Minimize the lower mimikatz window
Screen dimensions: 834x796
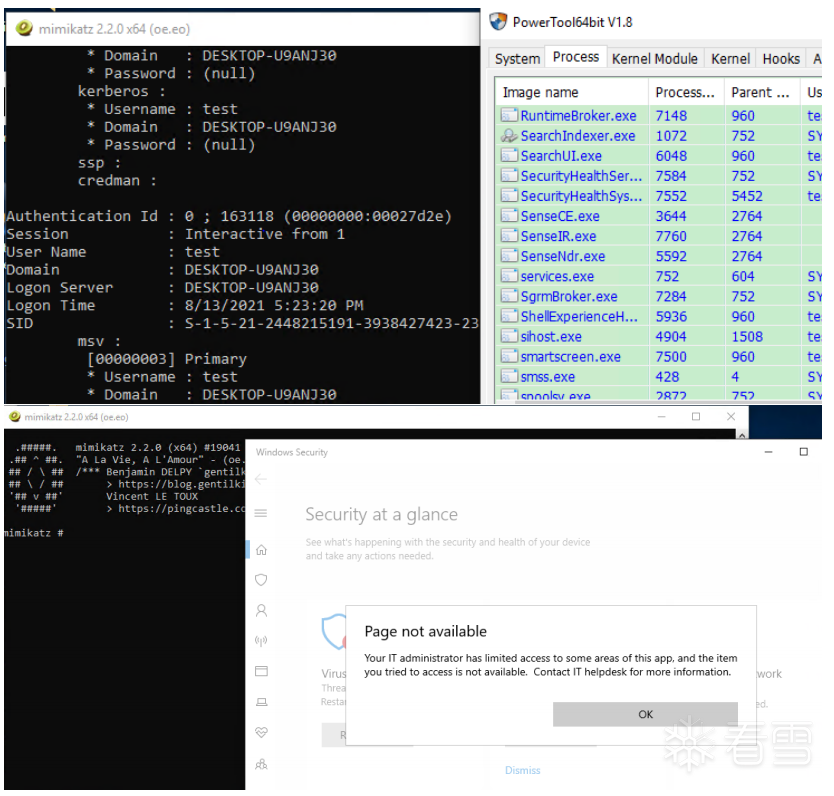tap(661, 416)
